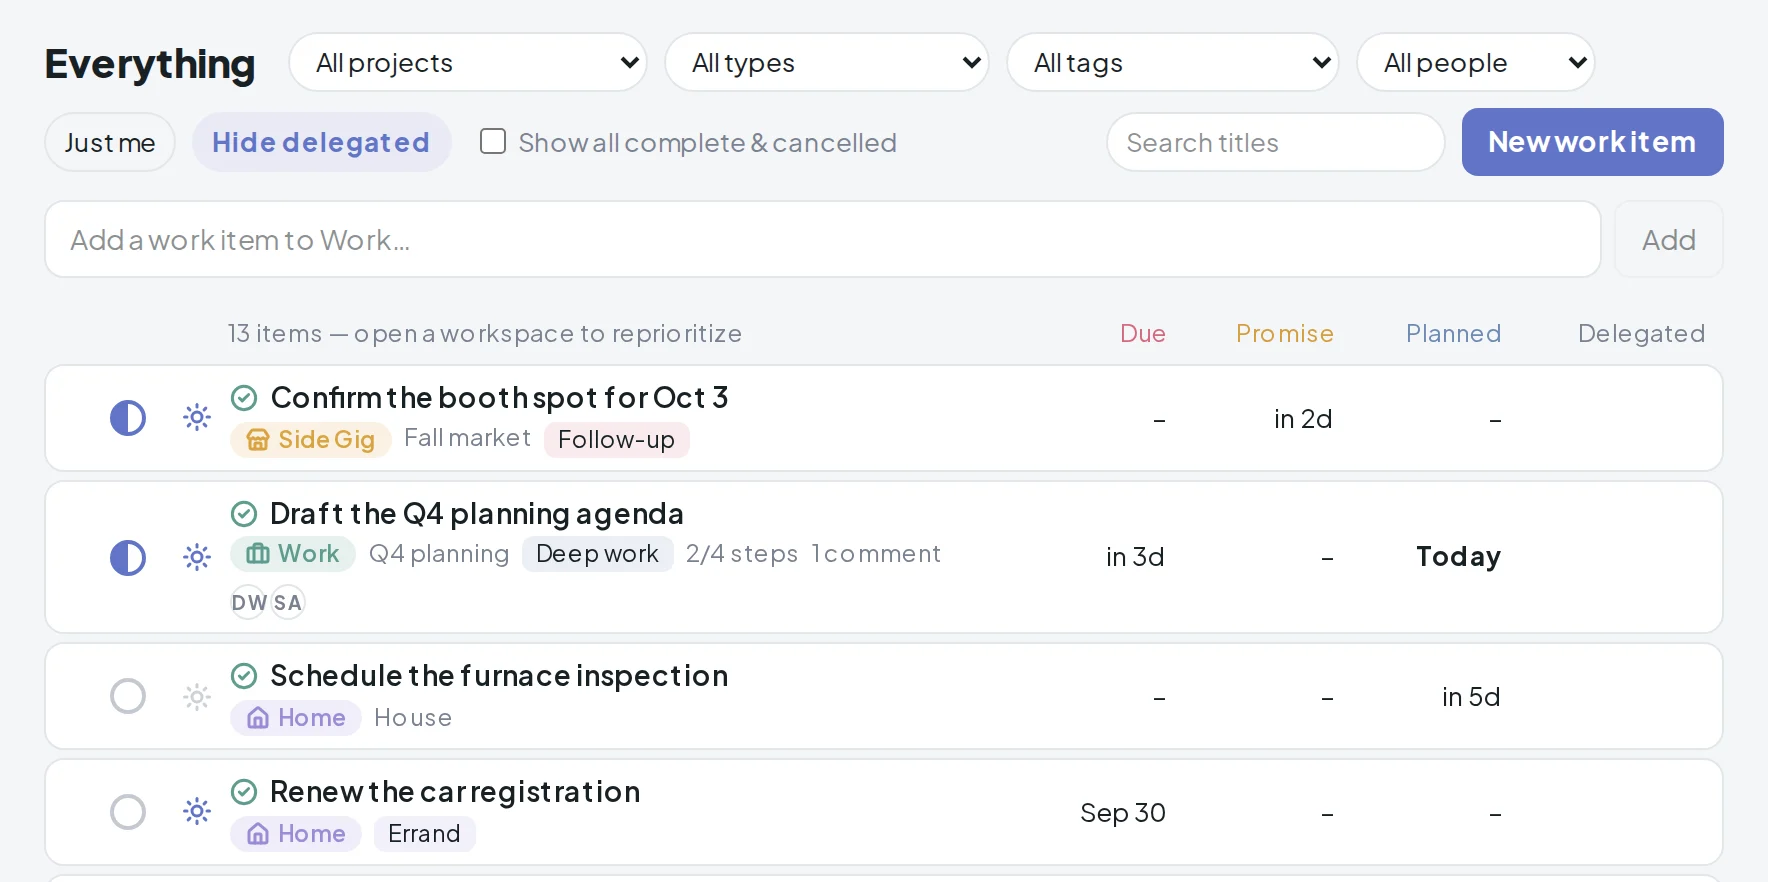Click the Delegated column header

click(x=1642, y=333)
